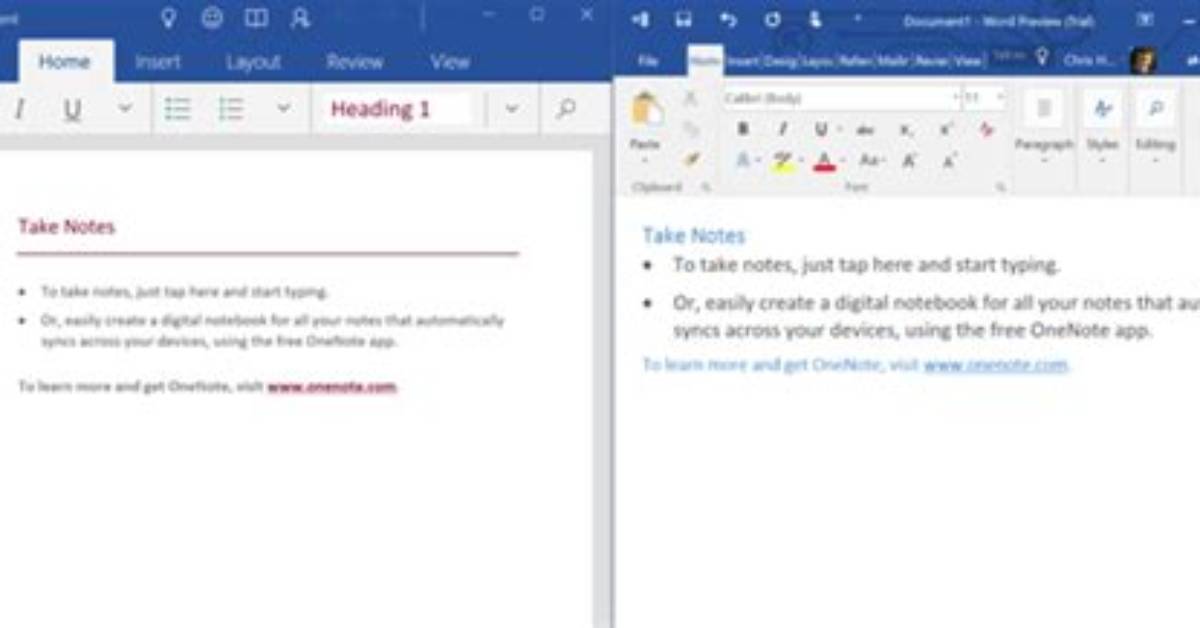Redo the action in the Word Preview Quick Access Toolbar
The height and width of the screenshot is (628, 1200).
click(x=772, y=19)
